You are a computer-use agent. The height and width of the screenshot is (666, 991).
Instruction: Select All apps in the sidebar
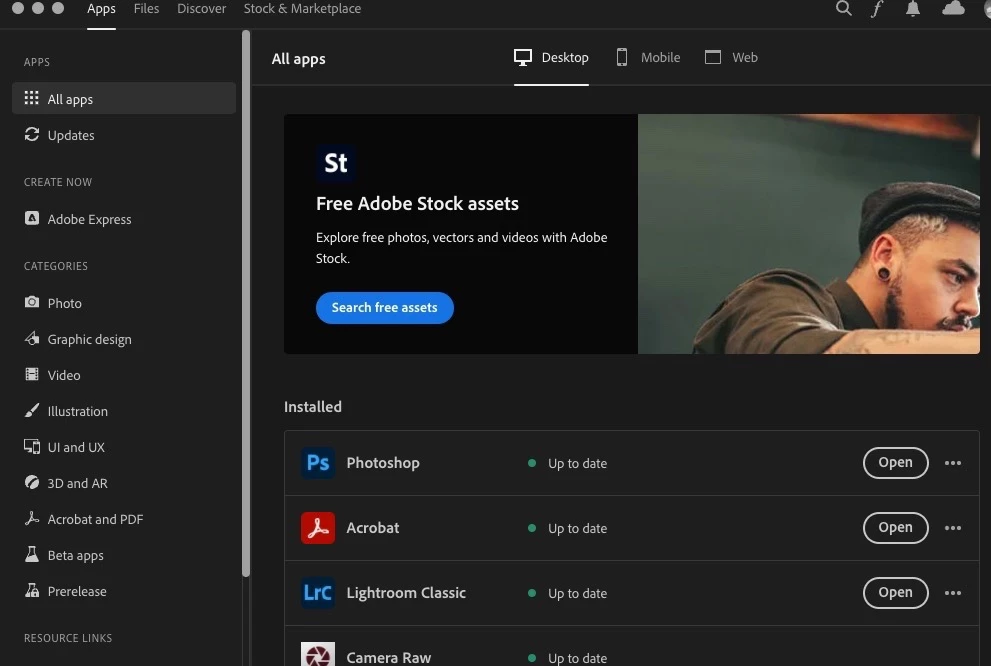click(124, 99)
